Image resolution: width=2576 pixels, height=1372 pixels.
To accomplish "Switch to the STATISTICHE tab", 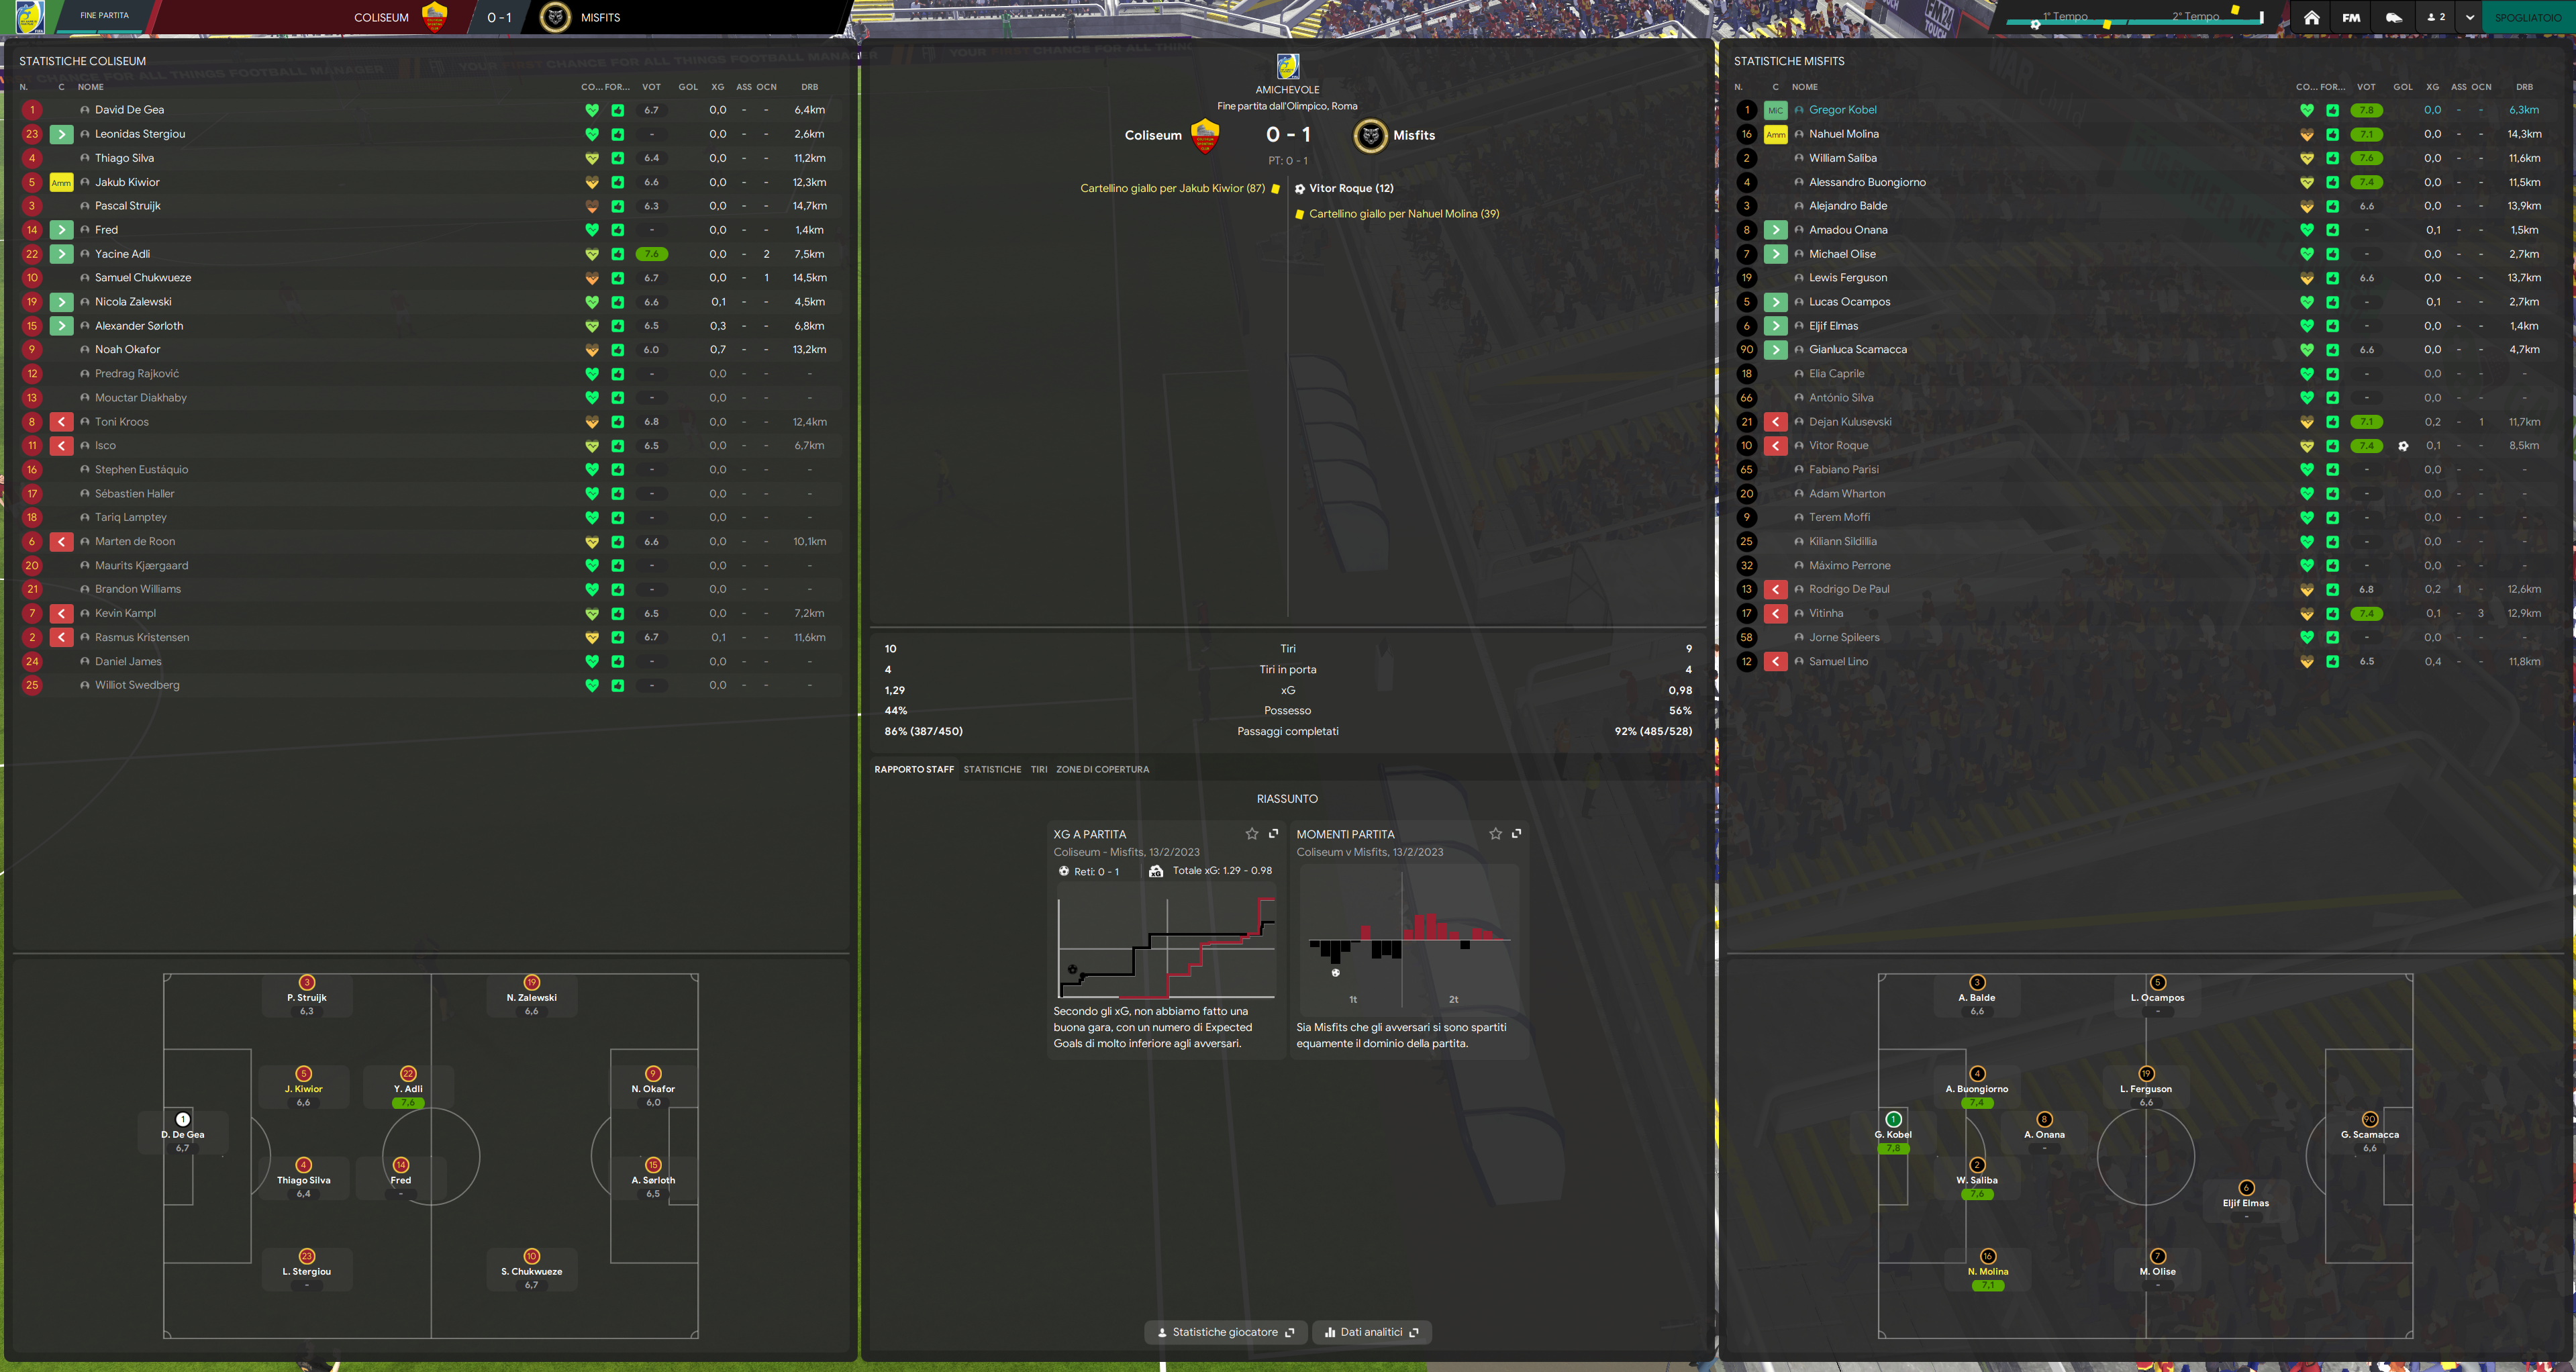I will (992, 769).
